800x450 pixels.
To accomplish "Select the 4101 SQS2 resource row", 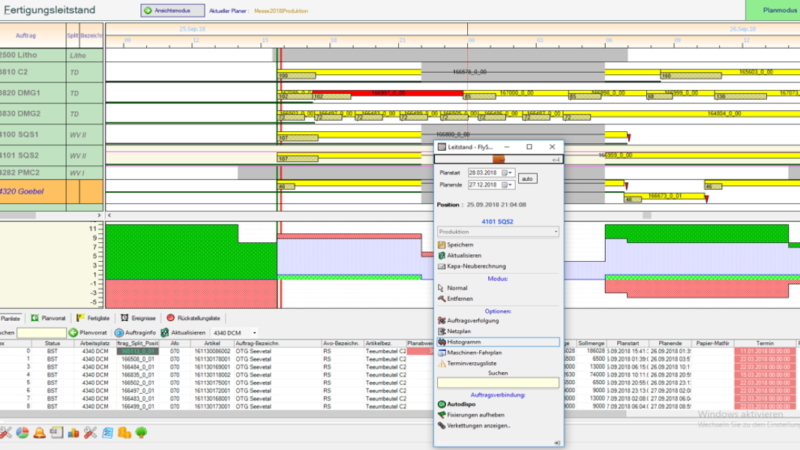I will 51,155.
